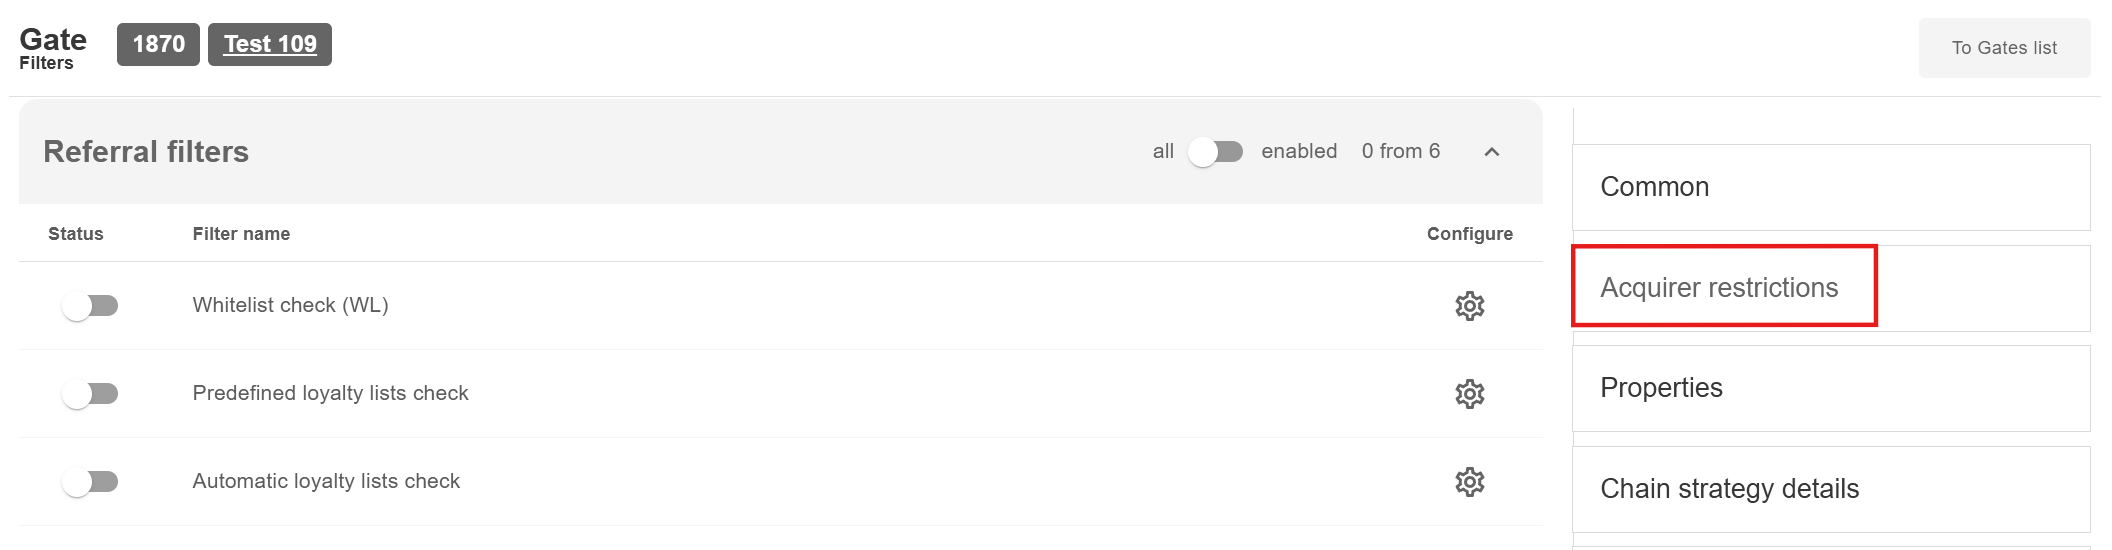Click the Status column header

76,234
